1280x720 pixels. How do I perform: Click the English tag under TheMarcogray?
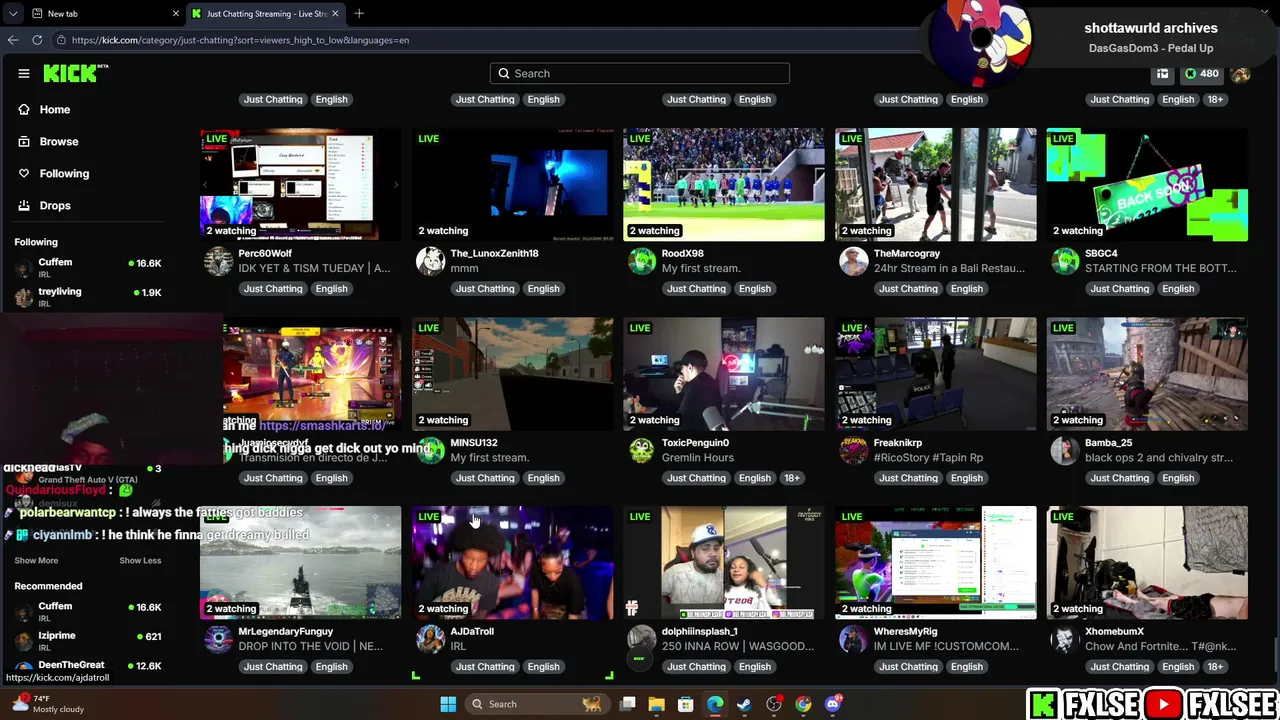966,289
